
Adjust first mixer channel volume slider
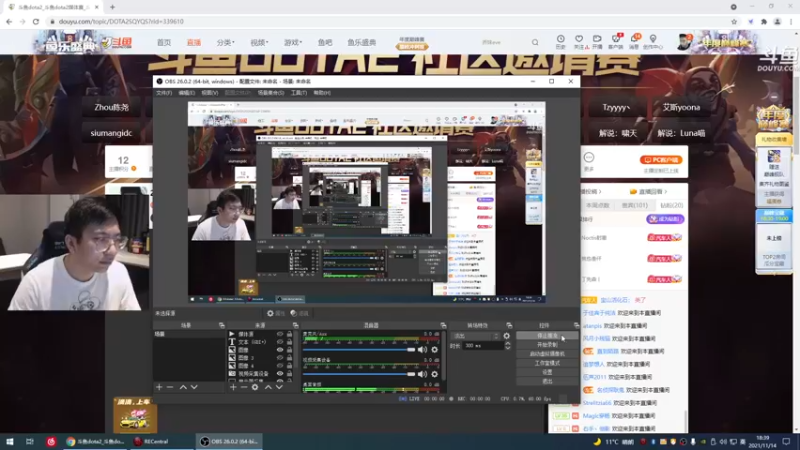359,349
